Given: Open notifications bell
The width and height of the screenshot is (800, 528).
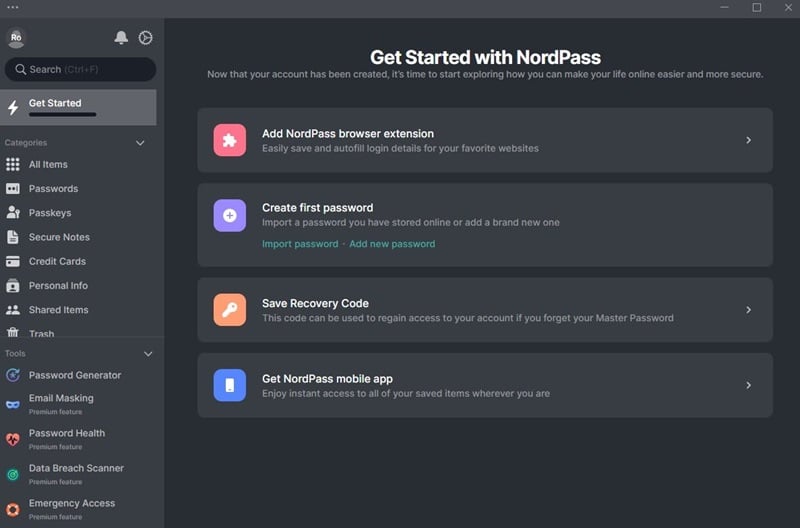Looking at the screenshot, I should click(121, 37).
